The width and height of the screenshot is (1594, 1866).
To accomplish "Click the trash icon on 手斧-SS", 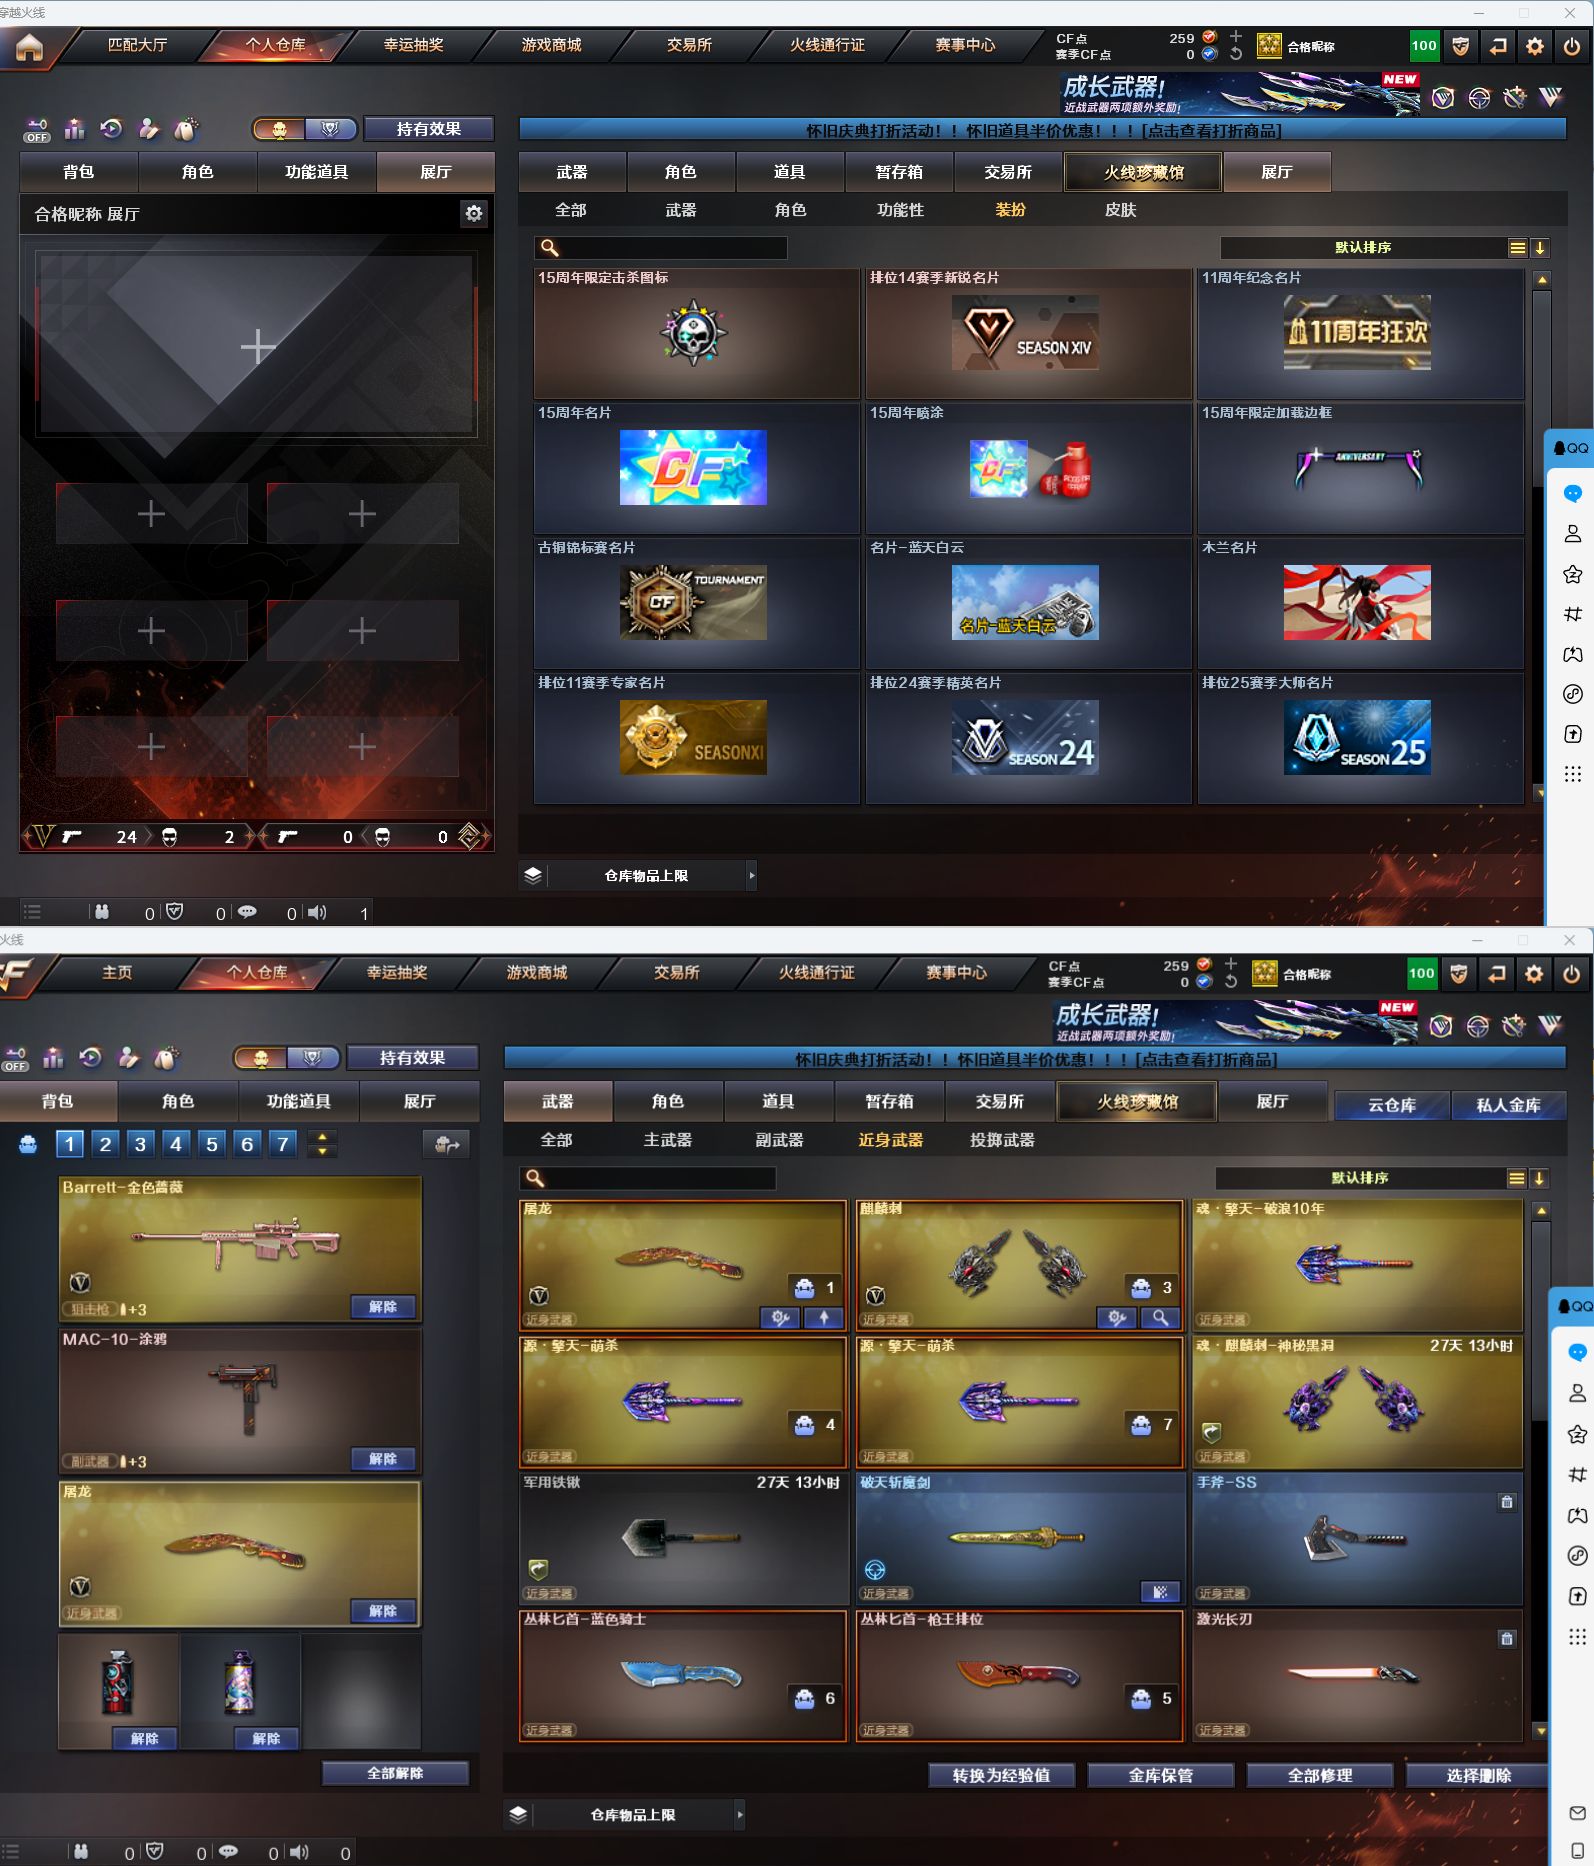I will click(x=1506, y=1502).
